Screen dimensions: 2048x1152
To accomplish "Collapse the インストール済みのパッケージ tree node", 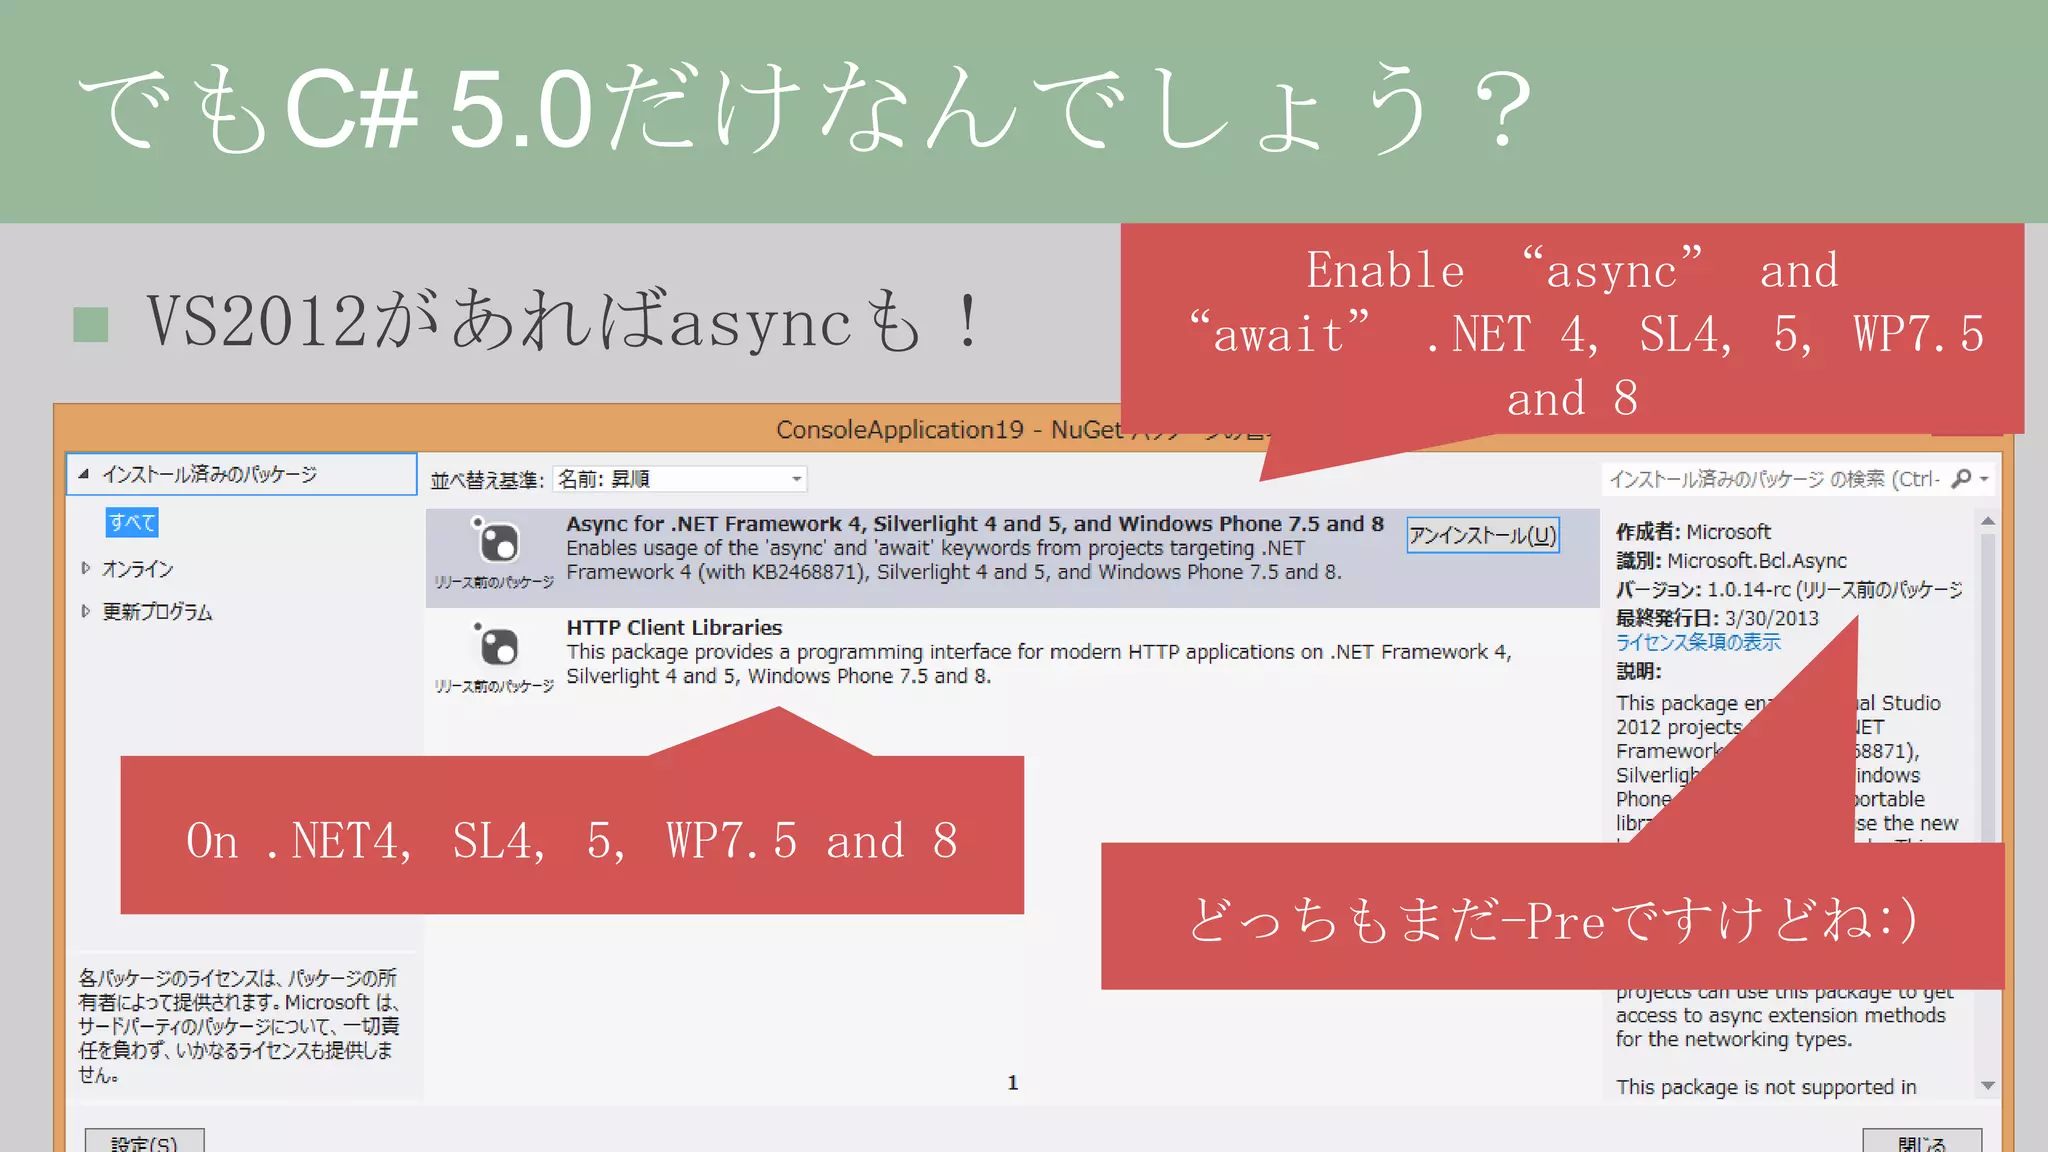I will 84,474.
